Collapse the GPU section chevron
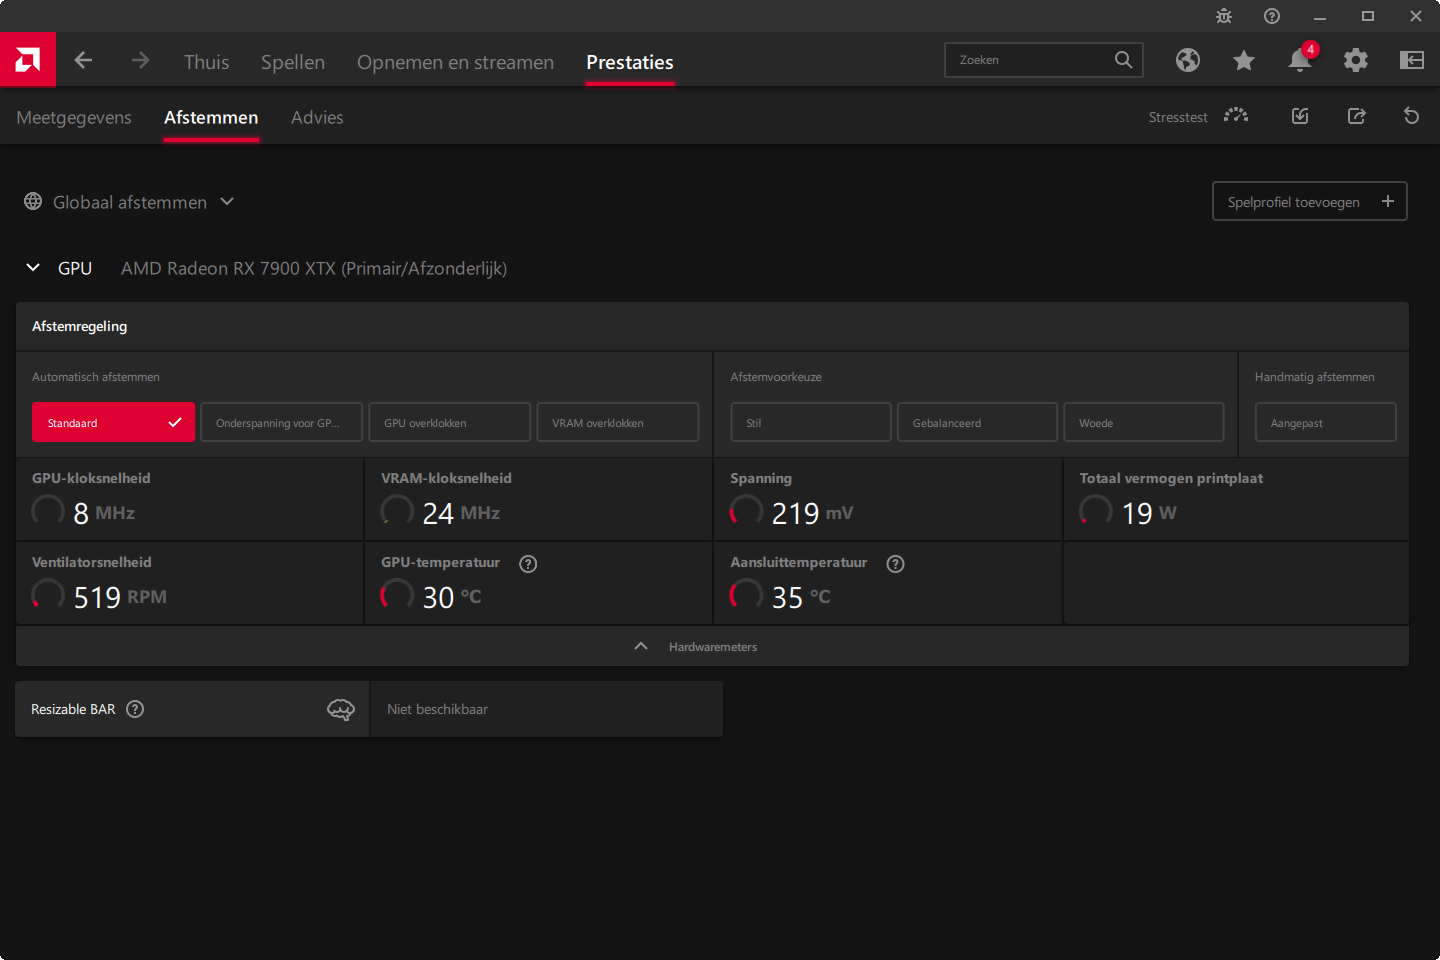The width and height of the screenshot is (1440, 960). tap(33, 267)
